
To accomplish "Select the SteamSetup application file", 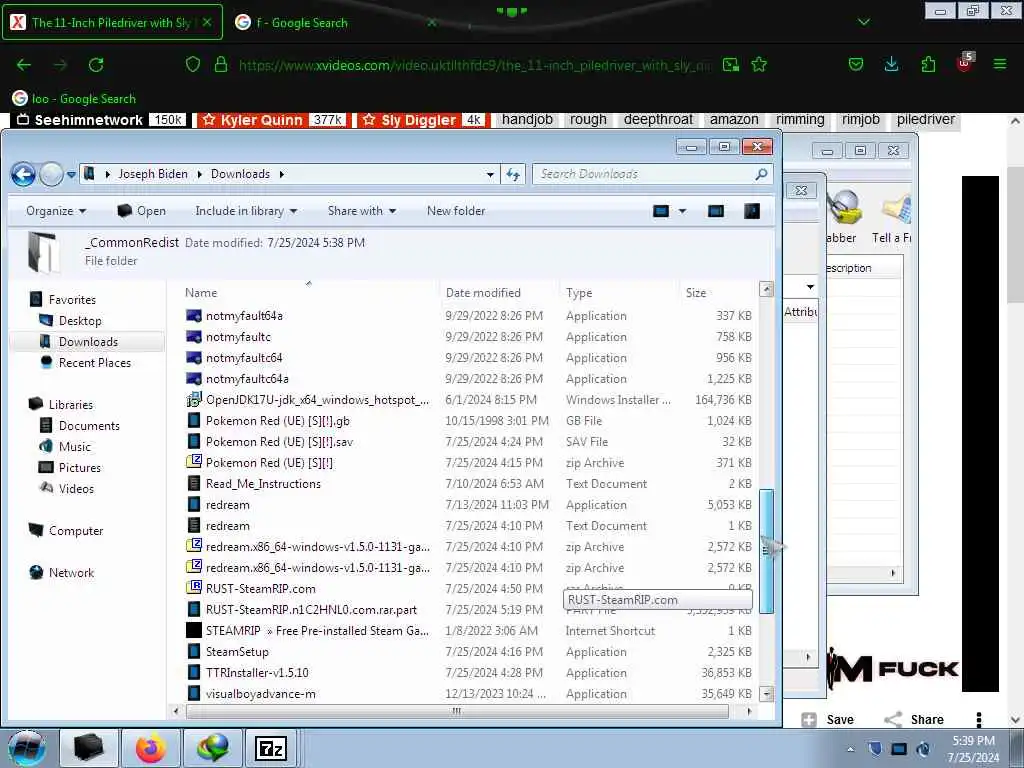I will point(236,652).
